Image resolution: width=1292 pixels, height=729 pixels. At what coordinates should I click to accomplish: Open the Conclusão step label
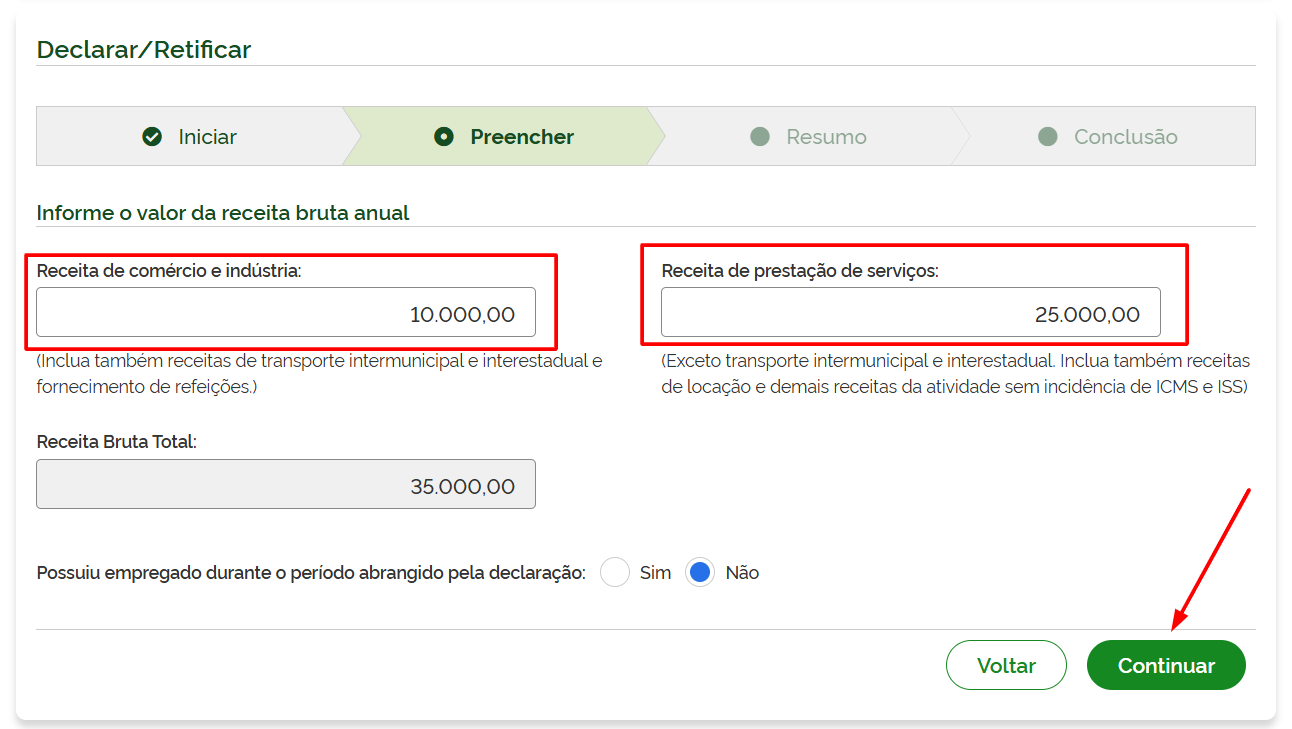point(1125,137)
